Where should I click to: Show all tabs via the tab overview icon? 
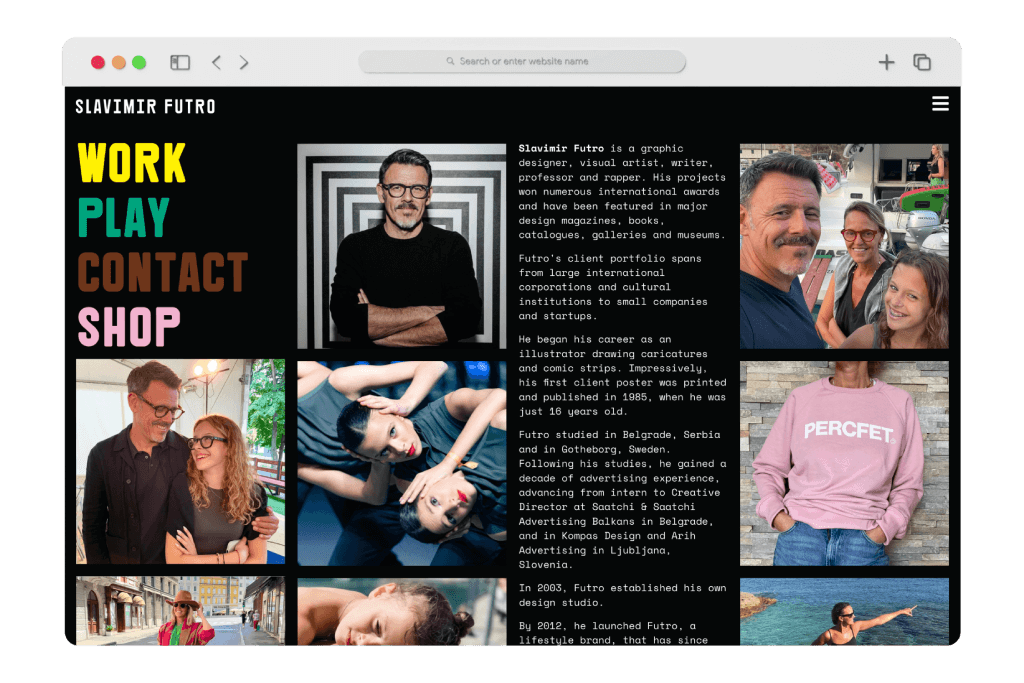[921, 62]
